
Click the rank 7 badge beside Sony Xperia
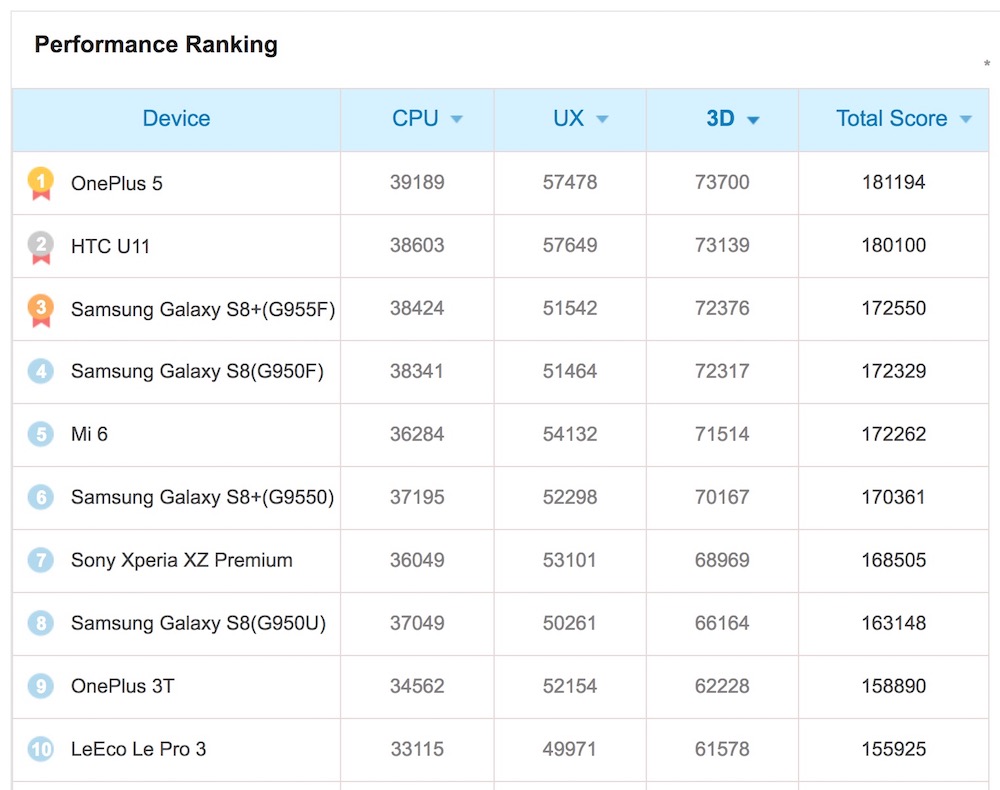click(x=40, y=560)
